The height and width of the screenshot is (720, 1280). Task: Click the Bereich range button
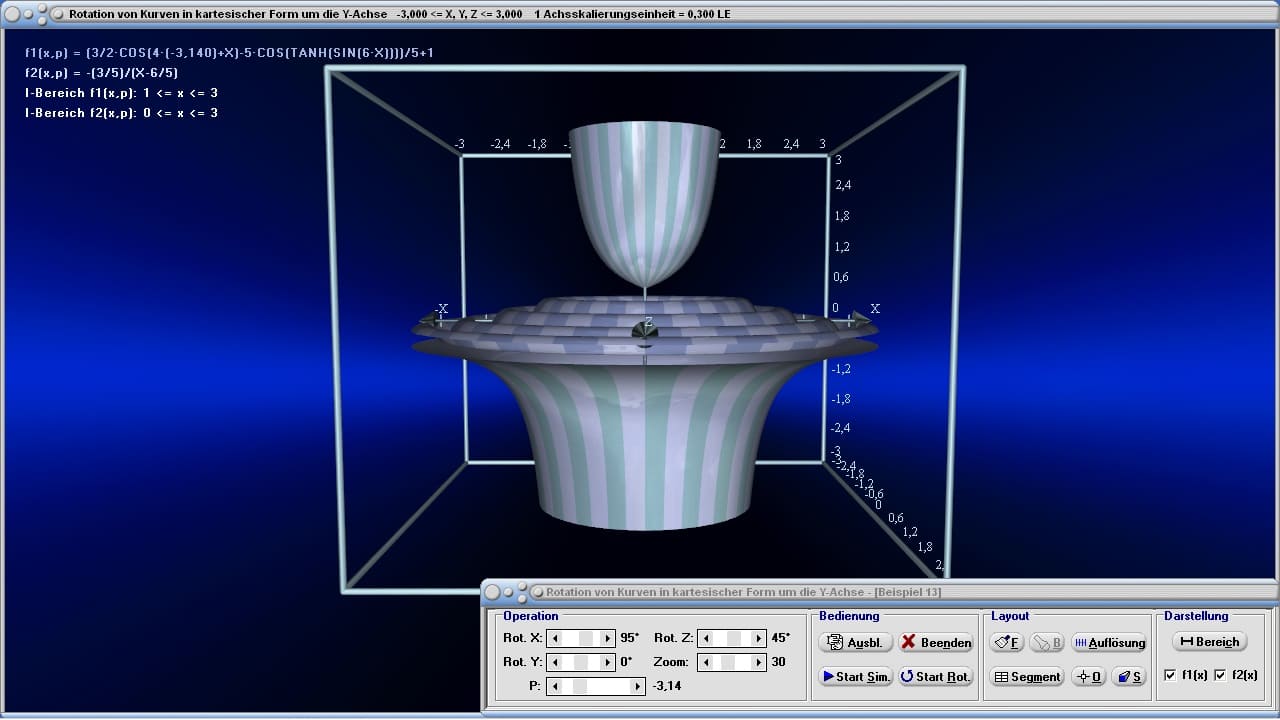[x=1209, y=642]
